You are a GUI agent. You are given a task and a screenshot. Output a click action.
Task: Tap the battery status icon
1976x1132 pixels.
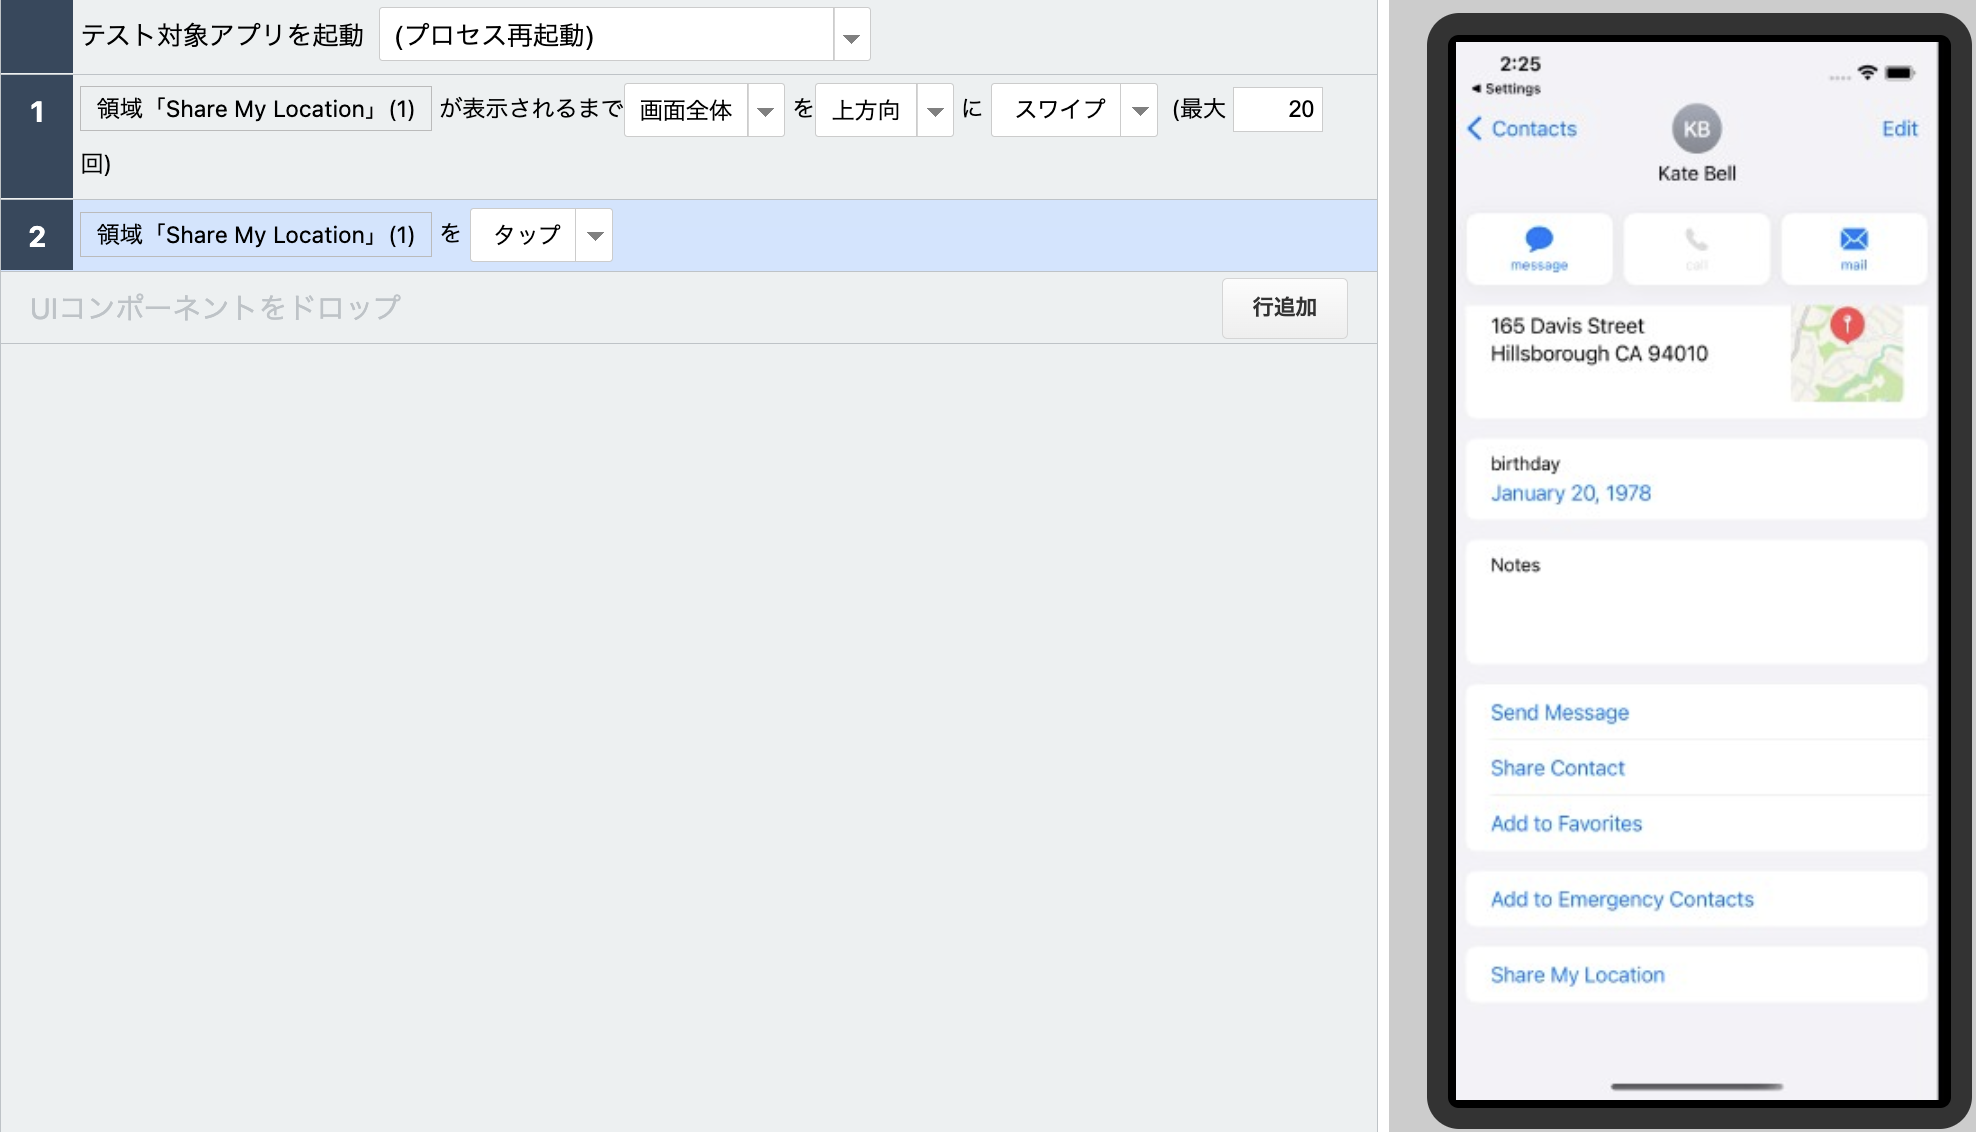(1899, 73)
